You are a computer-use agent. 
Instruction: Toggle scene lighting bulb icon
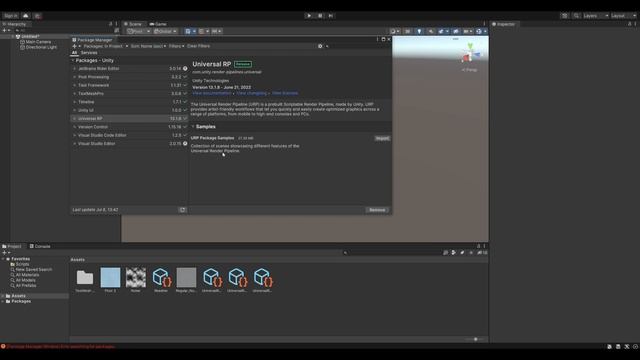pos(419,31)
